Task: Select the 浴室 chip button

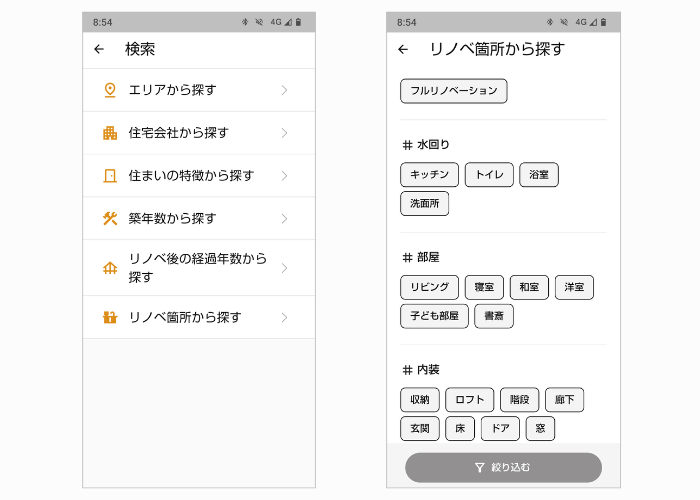Action: tap(539, 175)
